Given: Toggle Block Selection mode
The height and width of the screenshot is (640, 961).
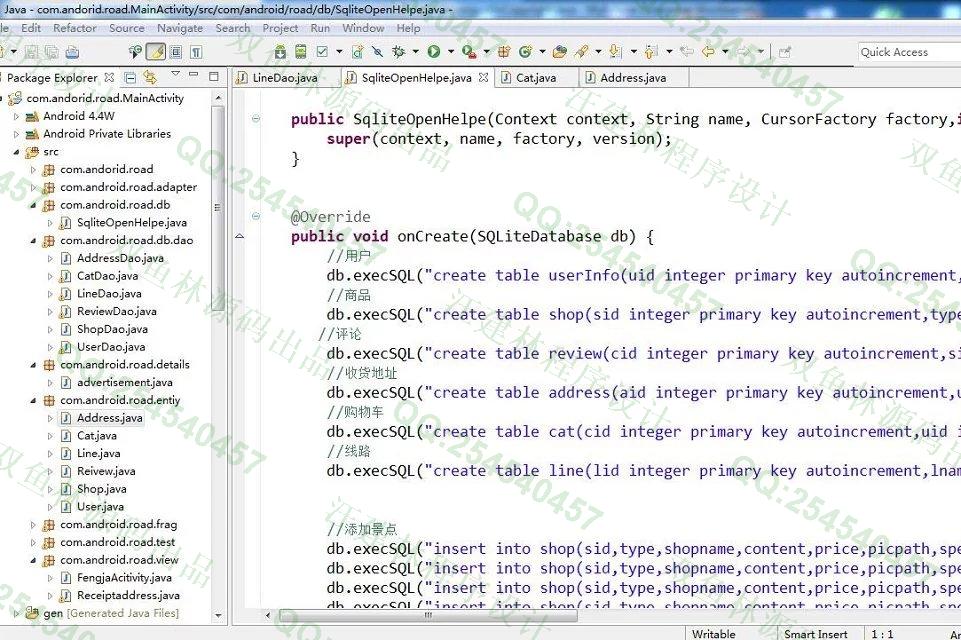Looking at the screenshot, I should click(176, 52).
